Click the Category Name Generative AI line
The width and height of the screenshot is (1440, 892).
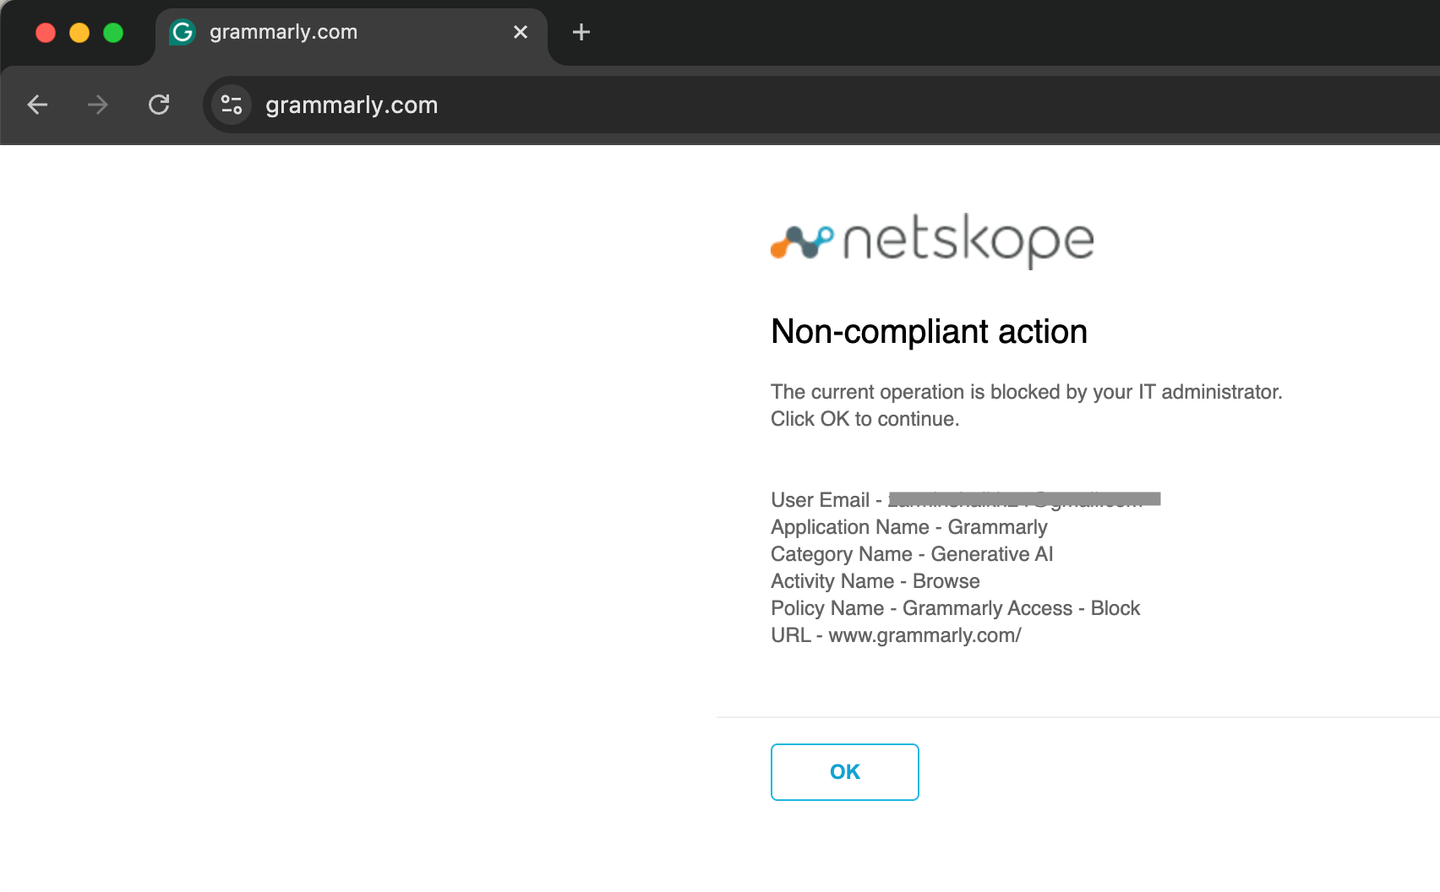pyautogui.click(x=912, y=555)
